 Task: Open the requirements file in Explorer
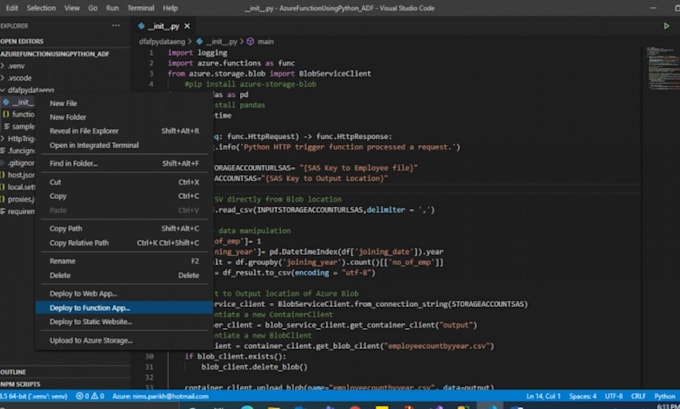[x=18, y=212]
